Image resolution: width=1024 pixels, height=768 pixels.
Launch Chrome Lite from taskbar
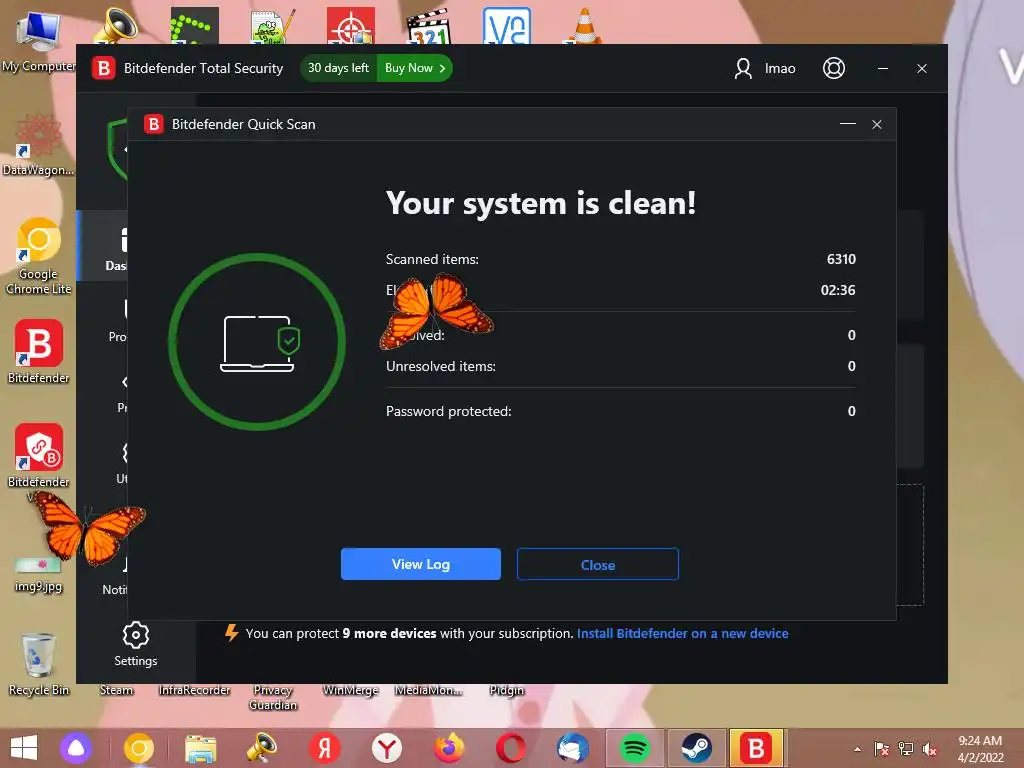pos(138,748)
